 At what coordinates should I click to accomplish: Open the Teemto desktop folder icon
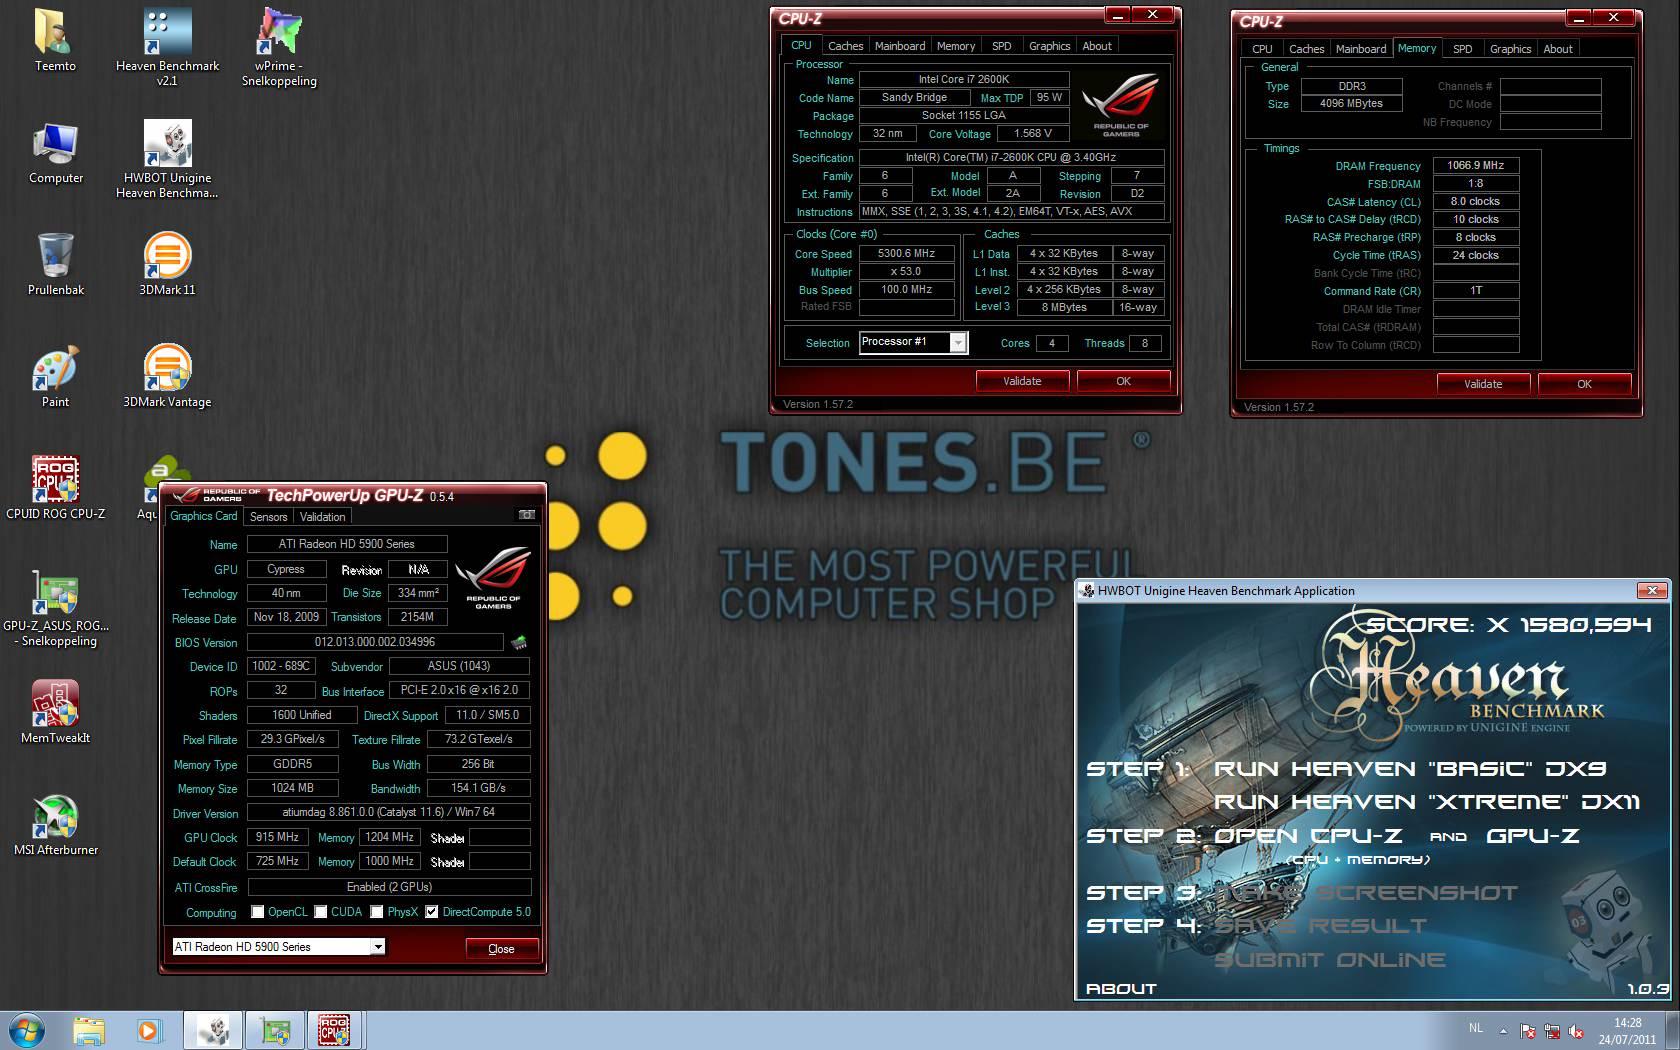55,40
